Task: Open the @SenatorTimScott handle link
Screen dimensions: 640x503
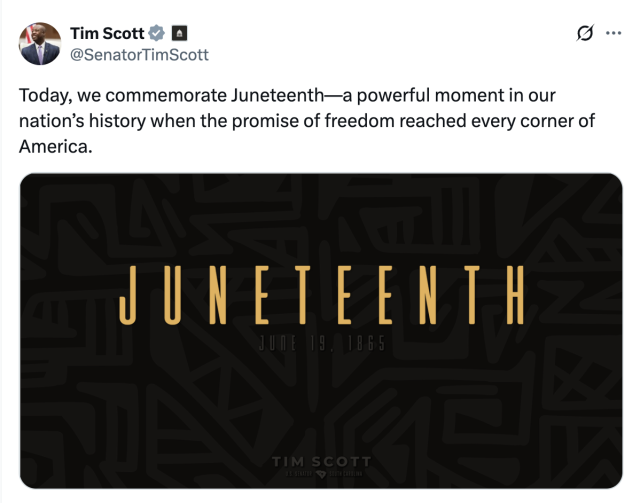Action: click(139, 55)
